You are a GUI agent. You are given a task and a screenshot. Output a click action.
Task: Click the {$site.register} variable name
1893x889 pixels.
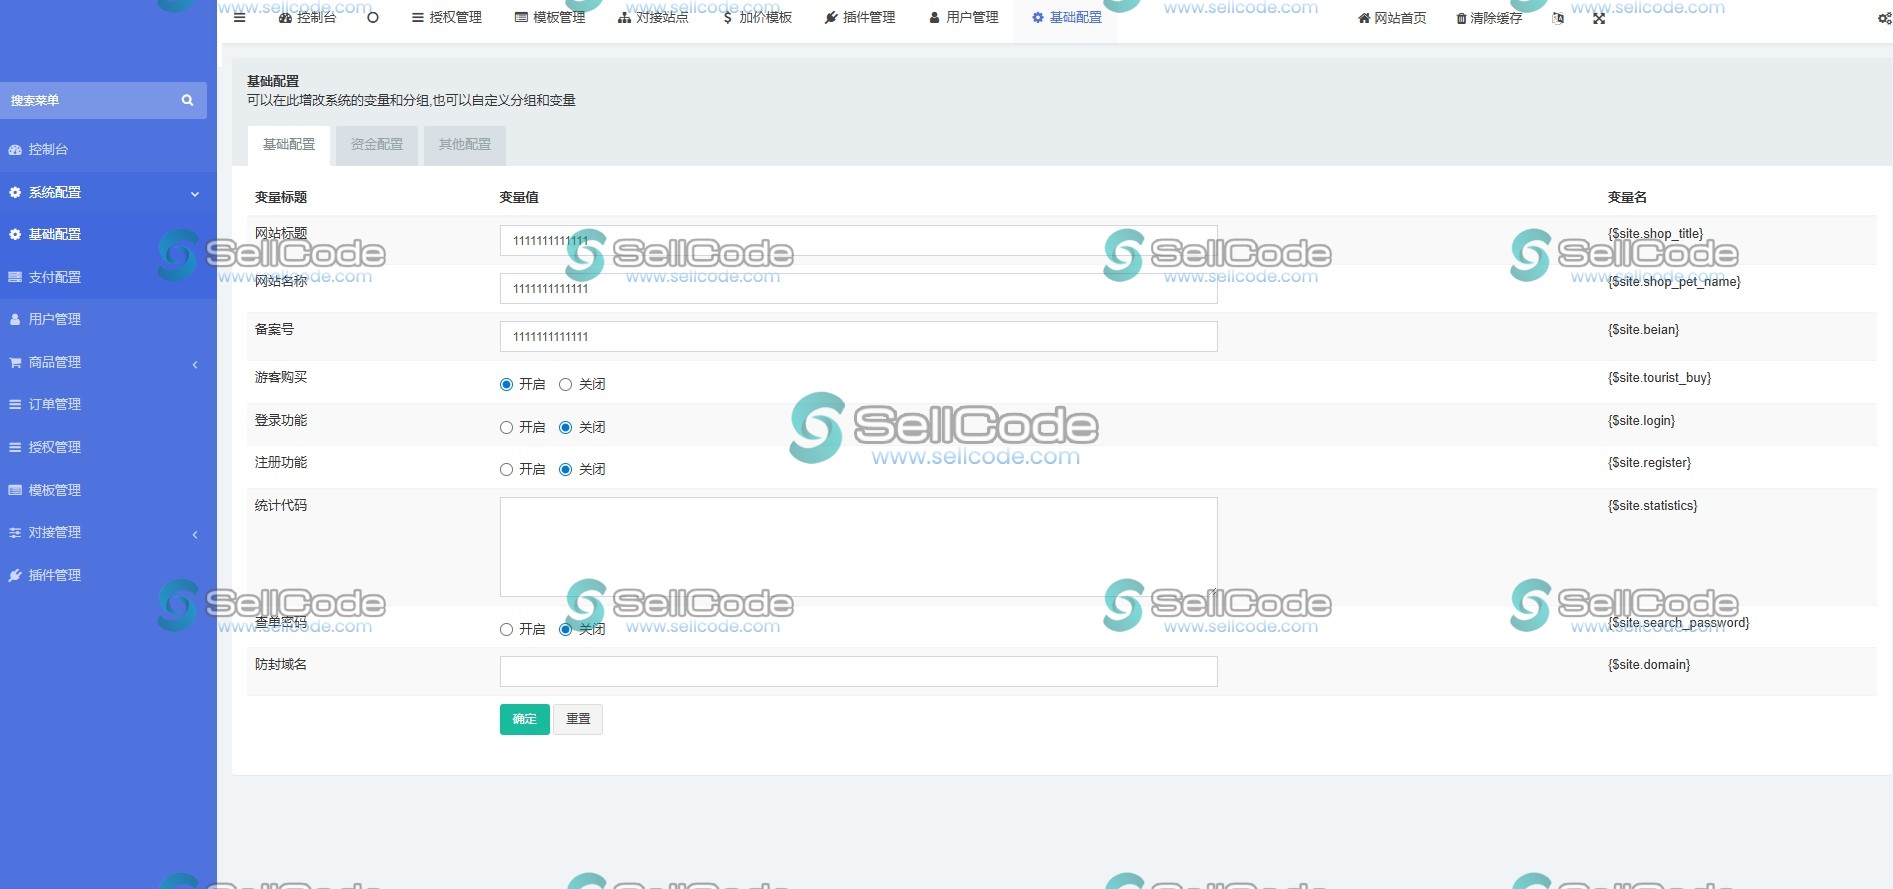[1649, 462]
